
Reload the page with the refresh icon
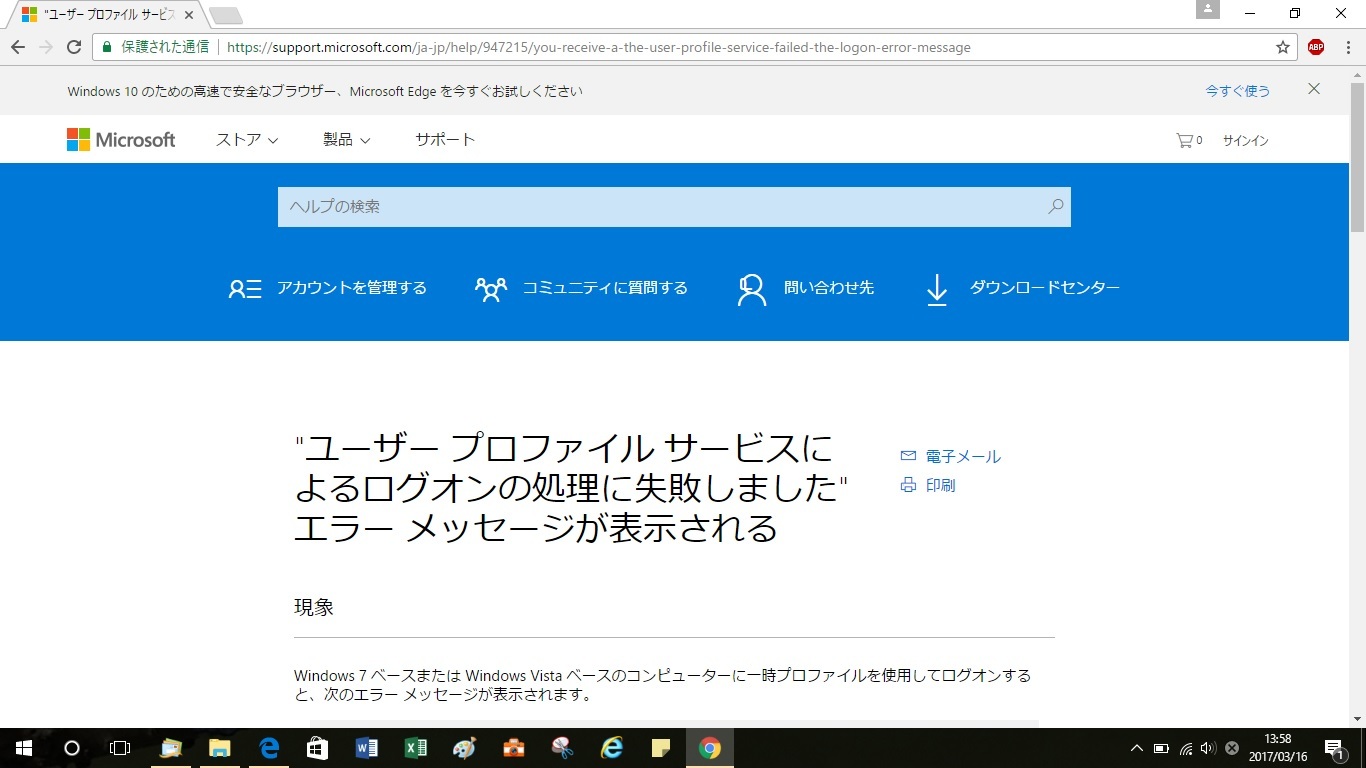pos(73,47)
